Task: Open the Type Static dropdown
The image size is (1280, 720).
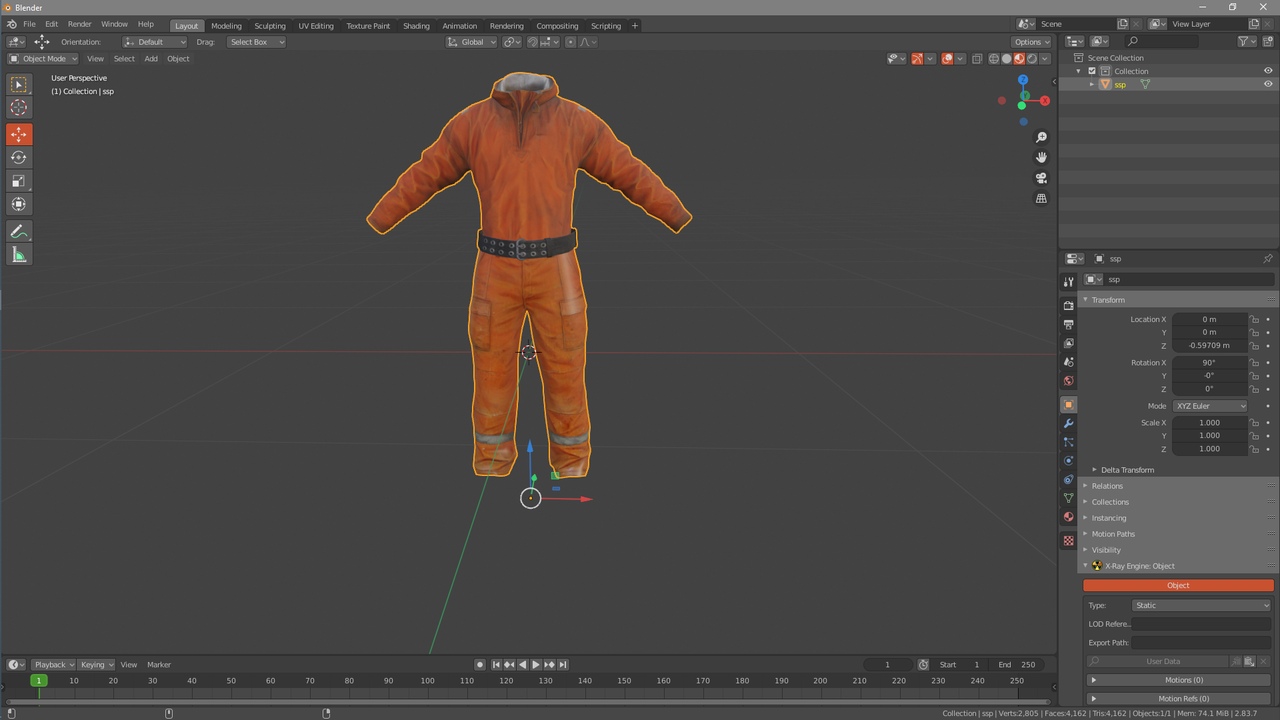Action: coord(1201,605)
